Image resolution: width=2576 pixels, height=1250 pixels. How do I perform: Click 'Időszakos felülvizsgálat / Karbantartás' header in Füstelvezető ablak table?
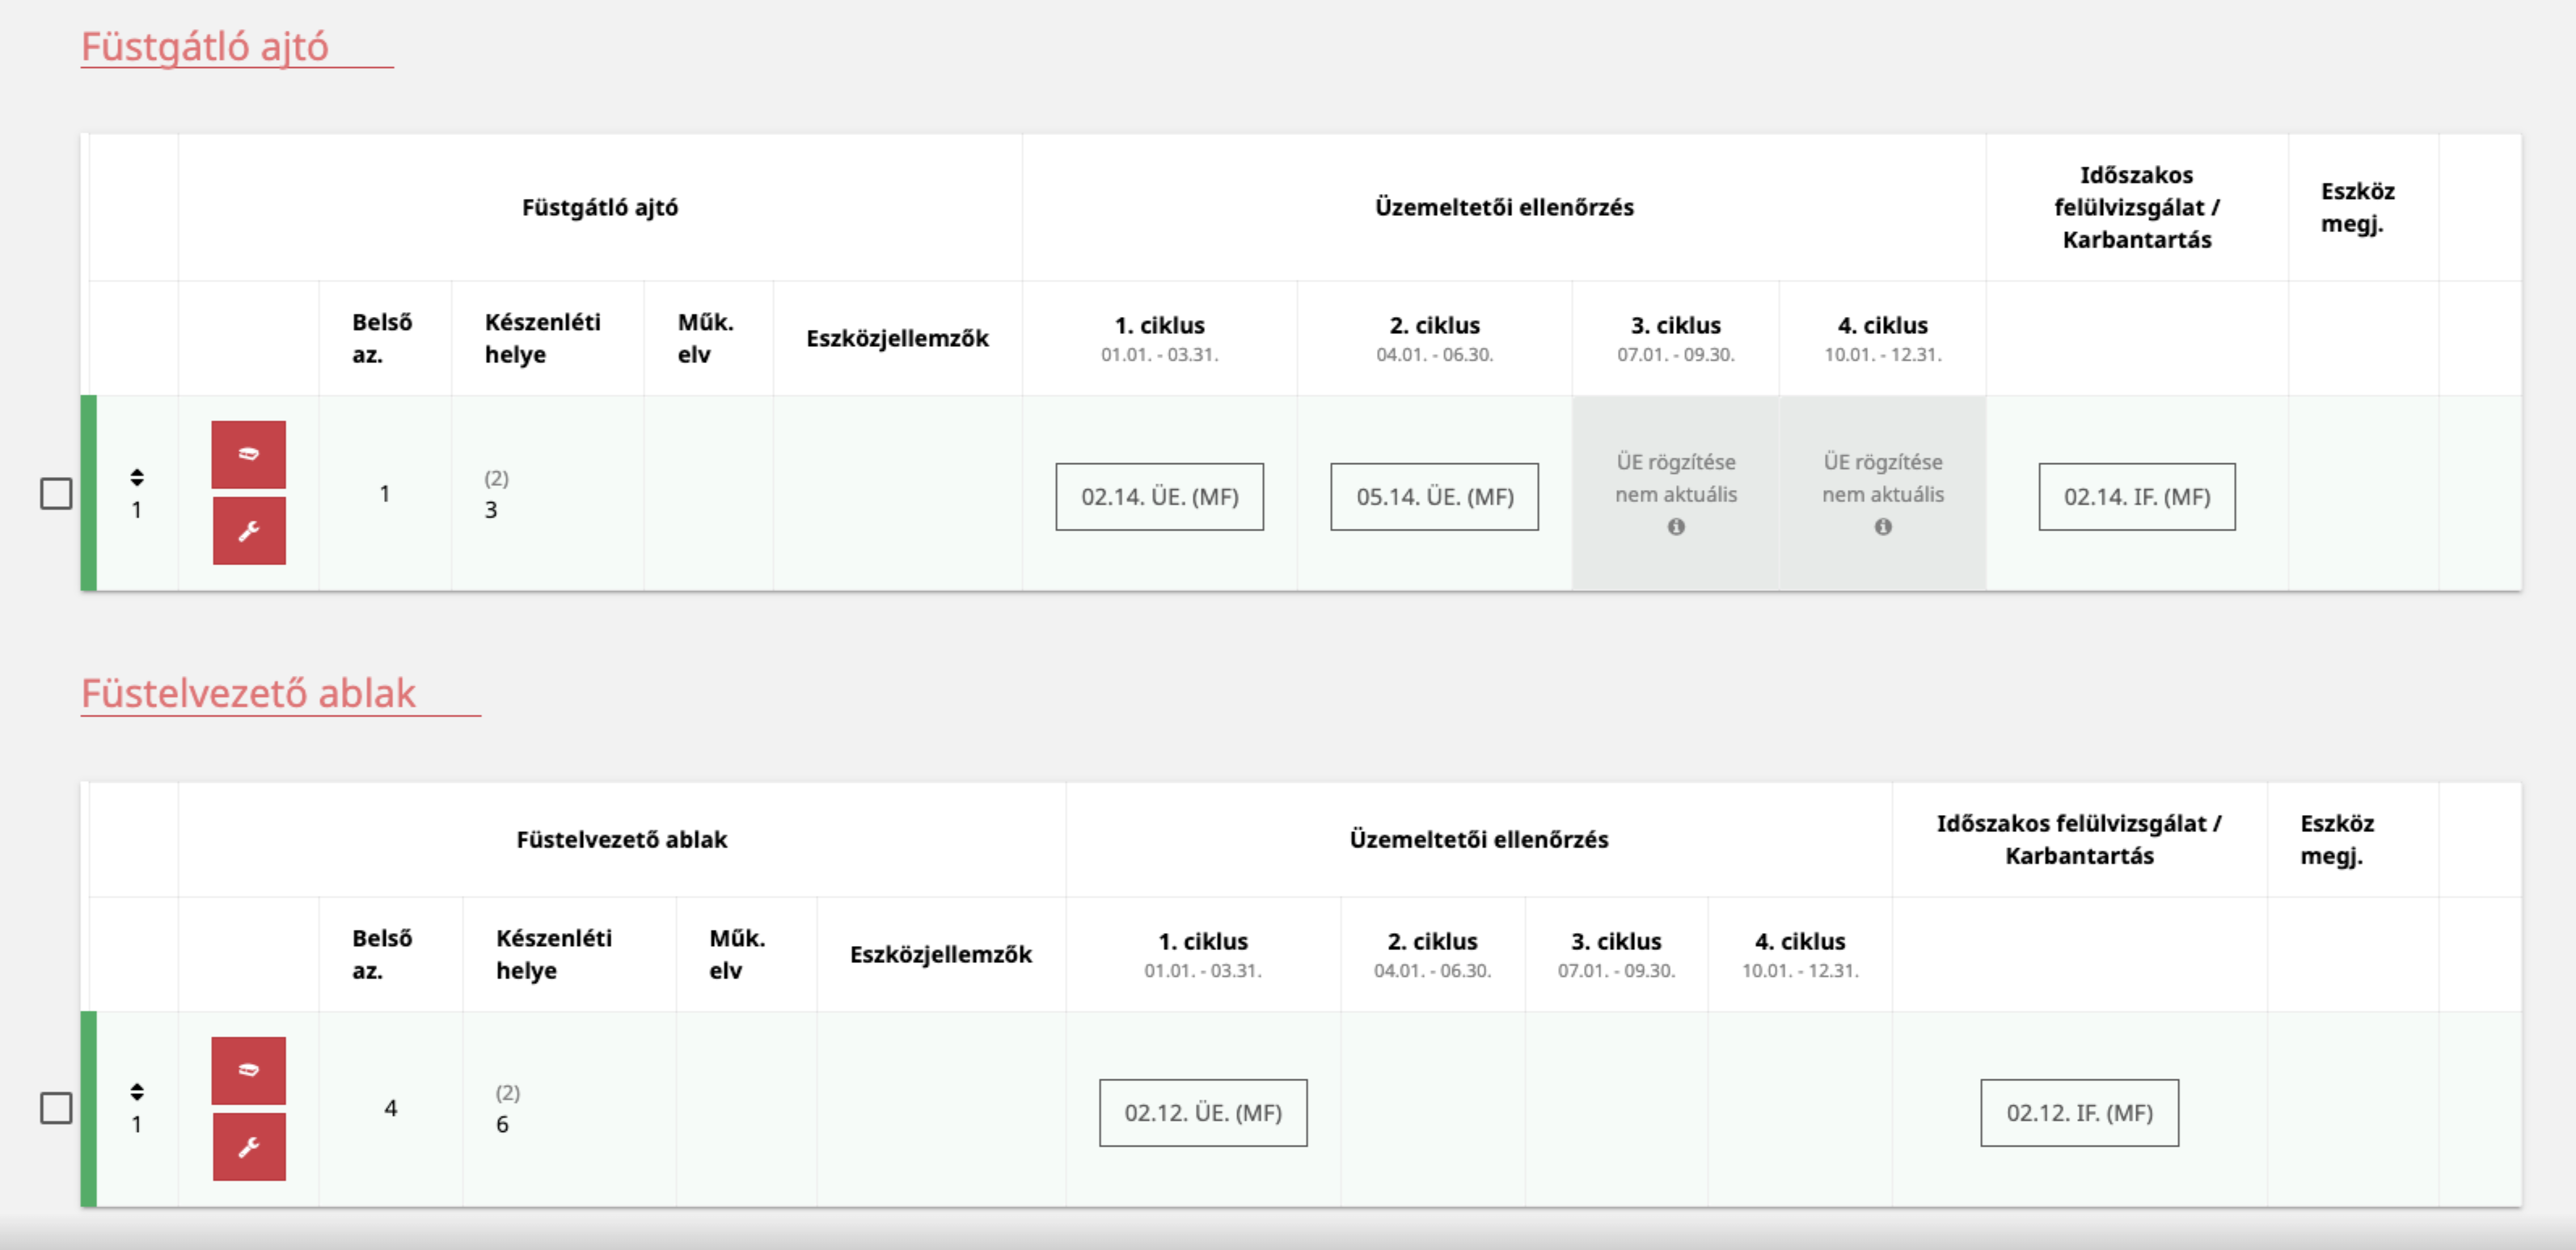(x=2080, y=839)
